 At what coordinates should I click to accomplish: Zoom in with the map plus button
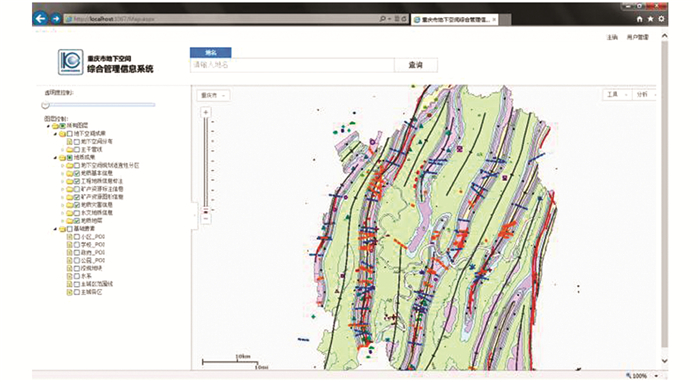tap(205, 112)
